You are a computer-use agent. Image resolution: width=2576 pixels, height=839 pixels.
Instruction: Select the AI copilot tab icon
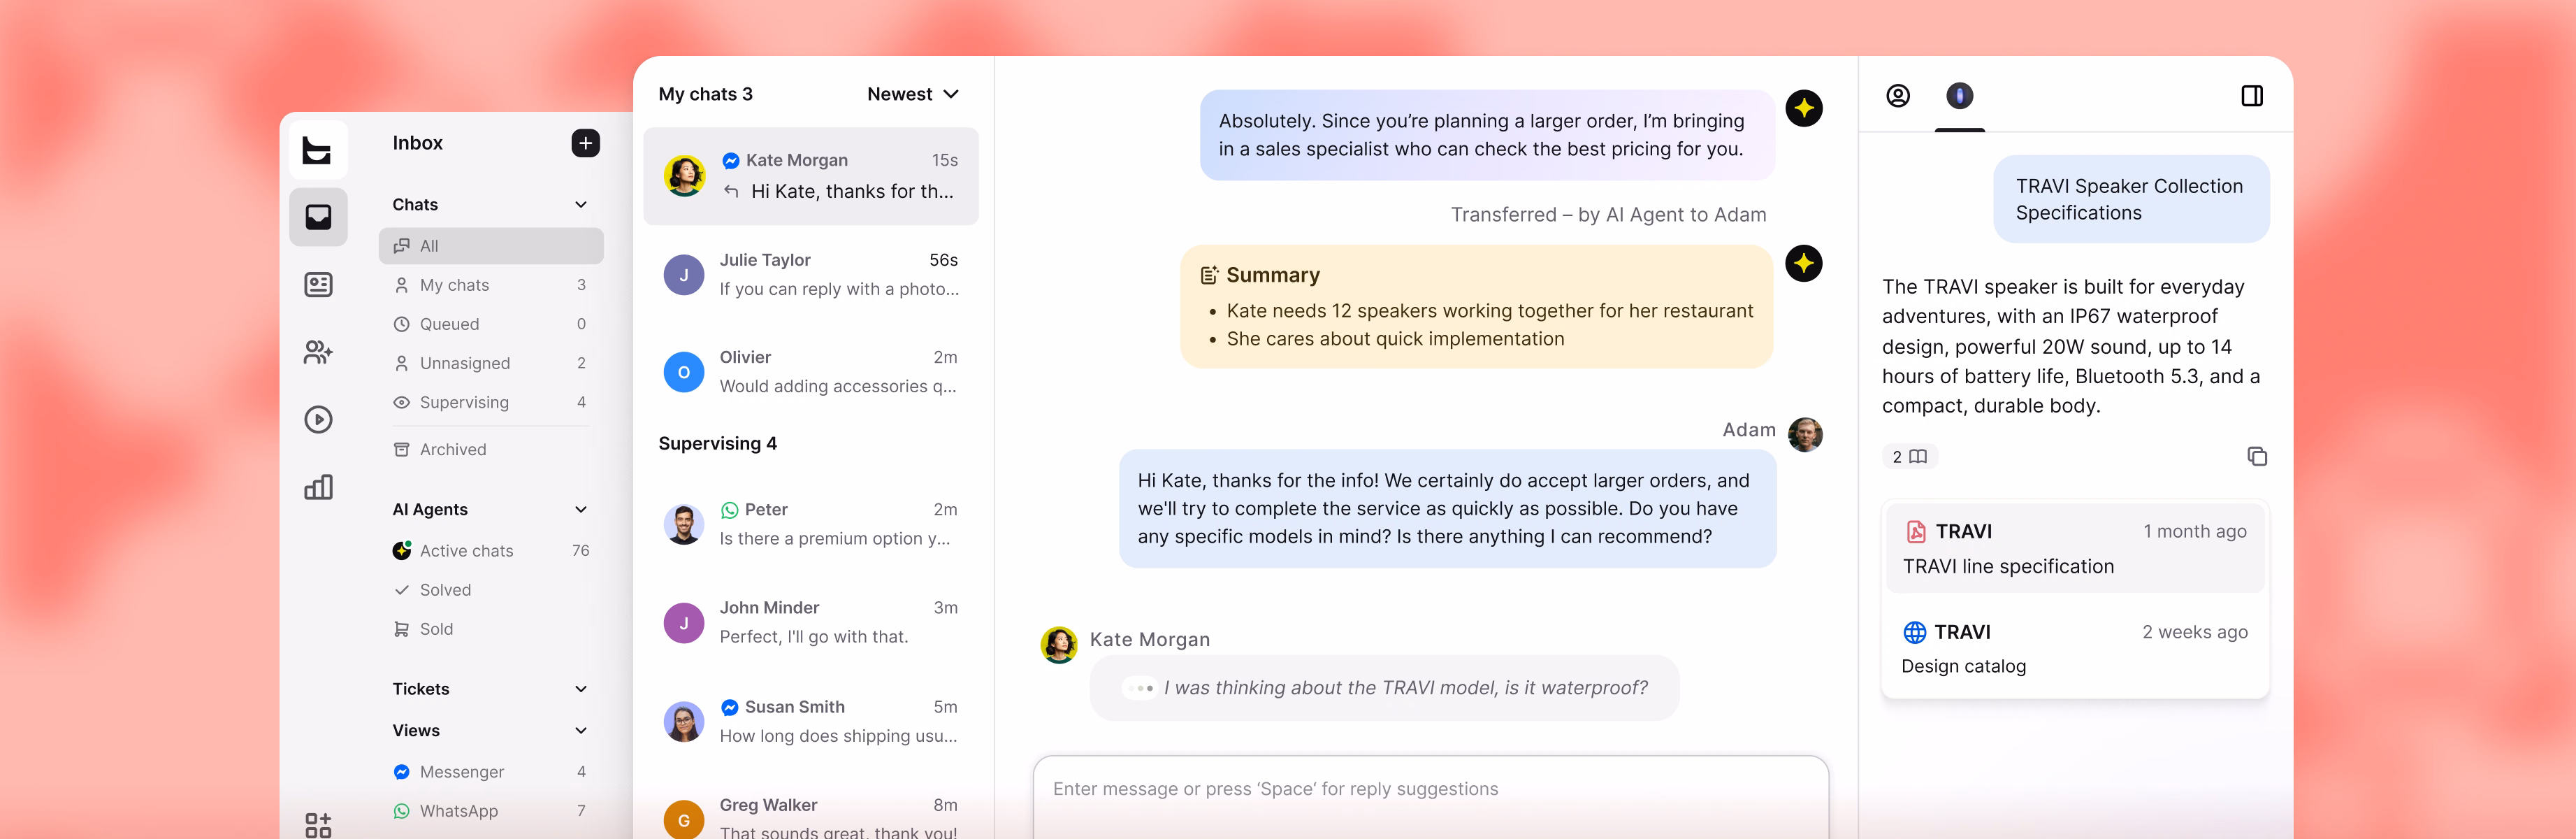tap(1959, 96)
